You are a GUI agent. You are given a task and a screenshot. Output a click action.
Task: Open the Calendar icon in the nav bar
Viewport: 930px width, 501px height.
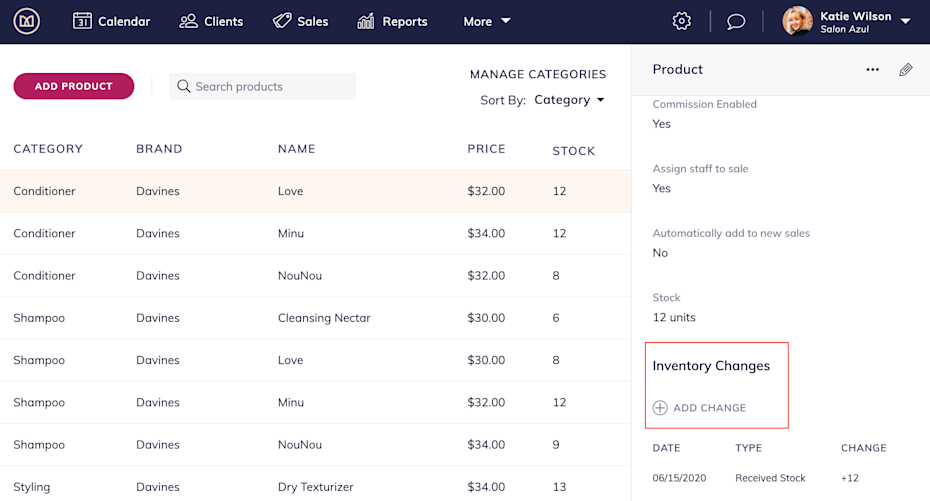click(82, 21)
